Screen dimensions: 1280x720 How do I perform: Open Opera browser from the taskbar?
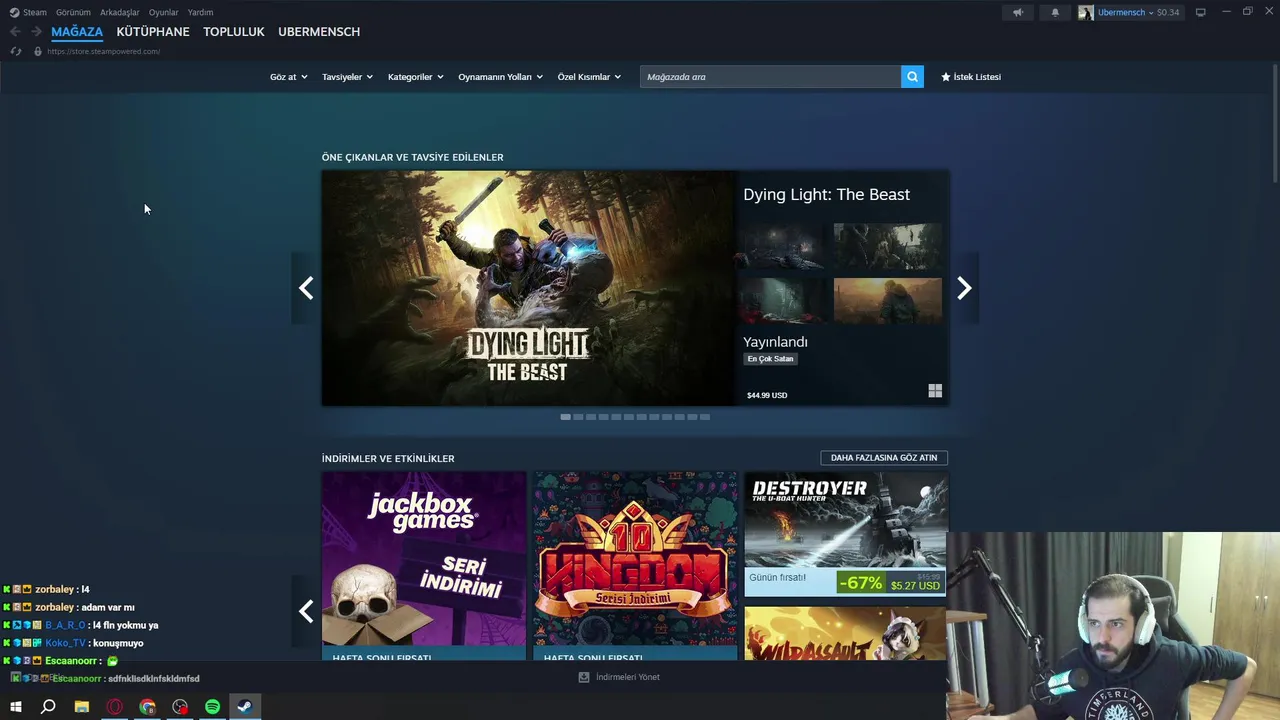115,707
